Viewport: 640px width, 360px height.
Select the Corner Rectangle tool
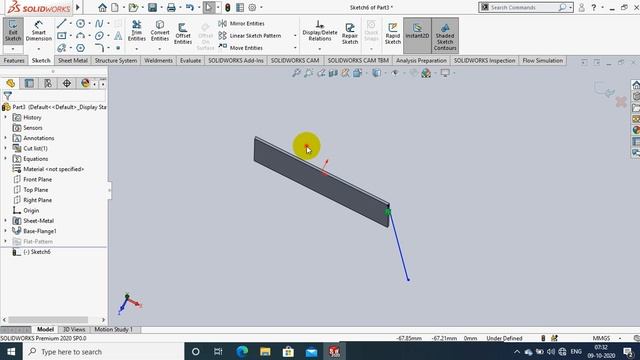coord(62,36)
